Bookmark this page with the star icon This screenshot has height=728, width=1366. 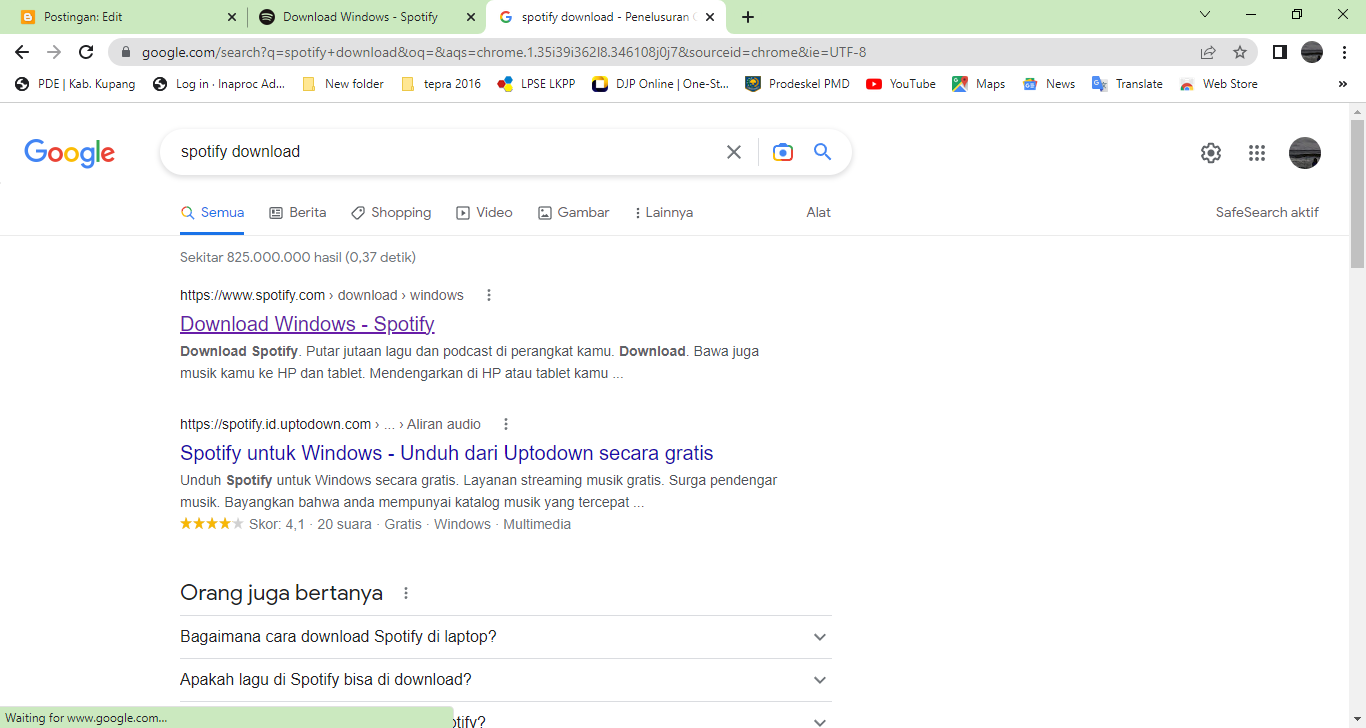[1240, 52]
